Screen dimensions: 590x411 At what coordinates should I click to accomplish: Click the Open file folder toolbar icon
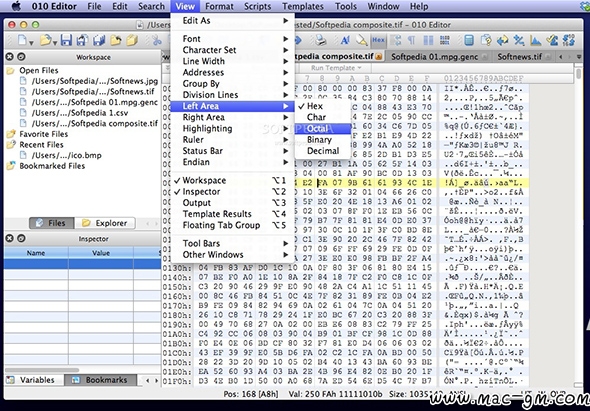tap(46, 40)
